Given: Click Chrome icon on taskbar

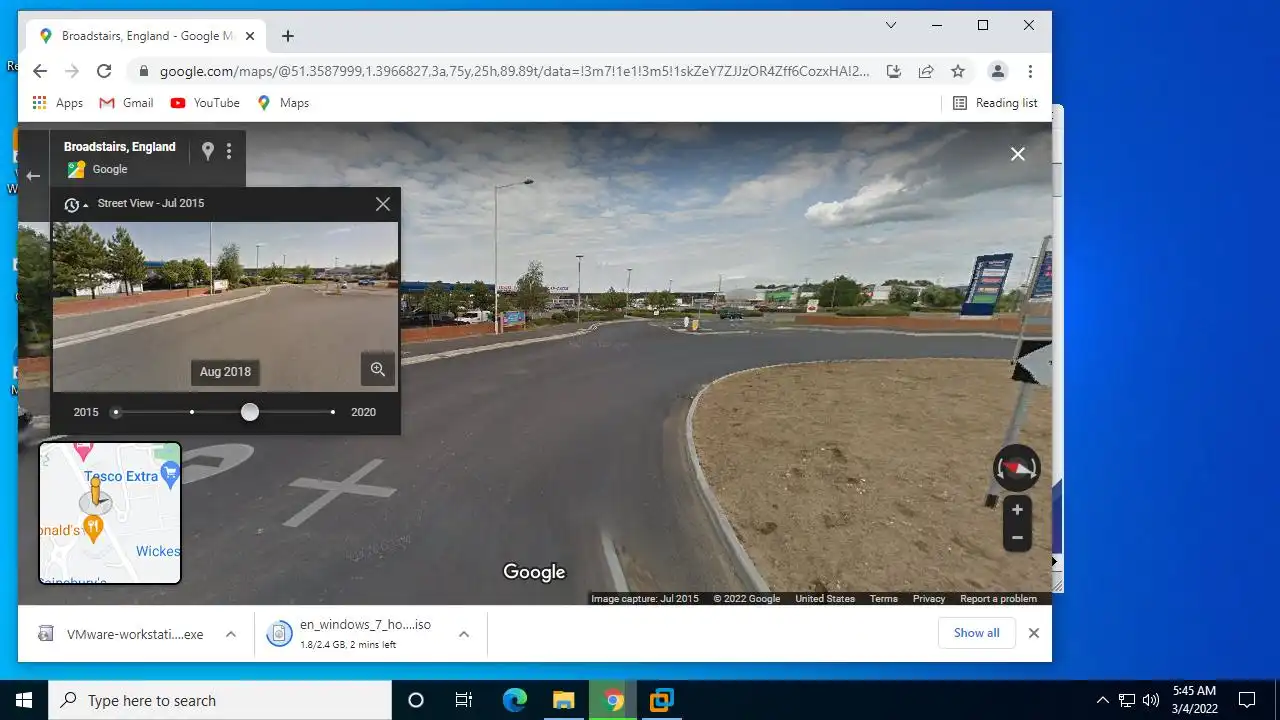Looking at the screenshot, I should tap(614, 700).
